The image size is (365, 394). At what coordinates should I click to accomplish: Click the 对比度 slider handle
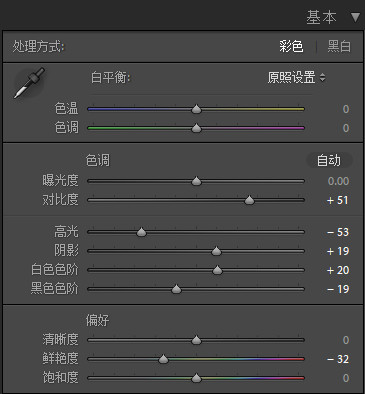(x=249, y=200)
